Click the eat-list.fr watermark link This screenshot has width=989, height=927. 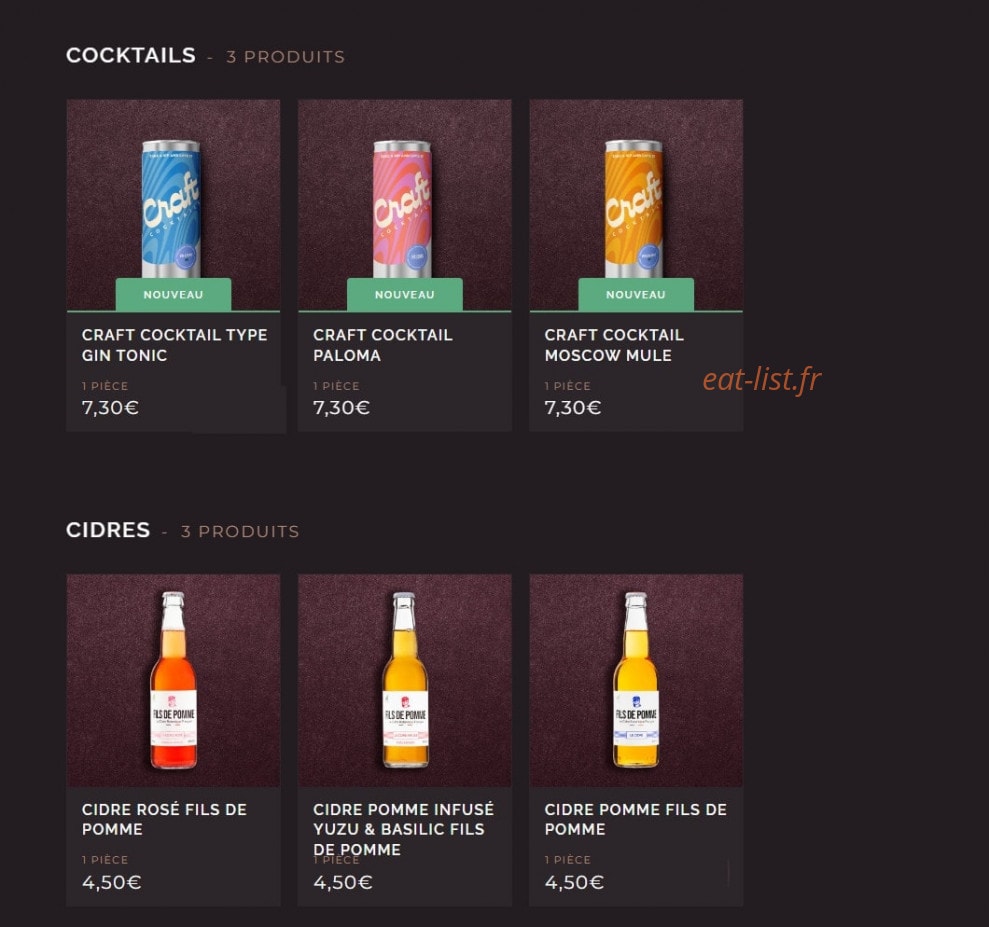[x=761, y=380]
